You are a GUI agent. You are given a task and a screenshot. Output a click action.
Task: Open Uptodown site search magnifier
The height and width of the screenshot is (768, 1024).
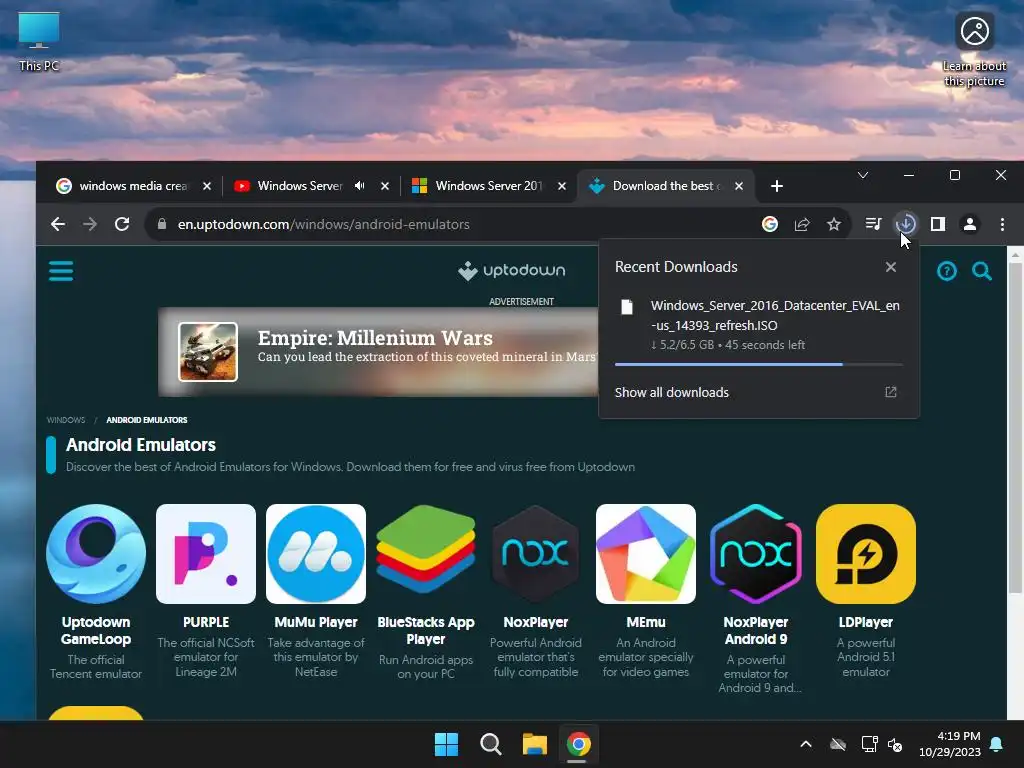click(982, 270)
